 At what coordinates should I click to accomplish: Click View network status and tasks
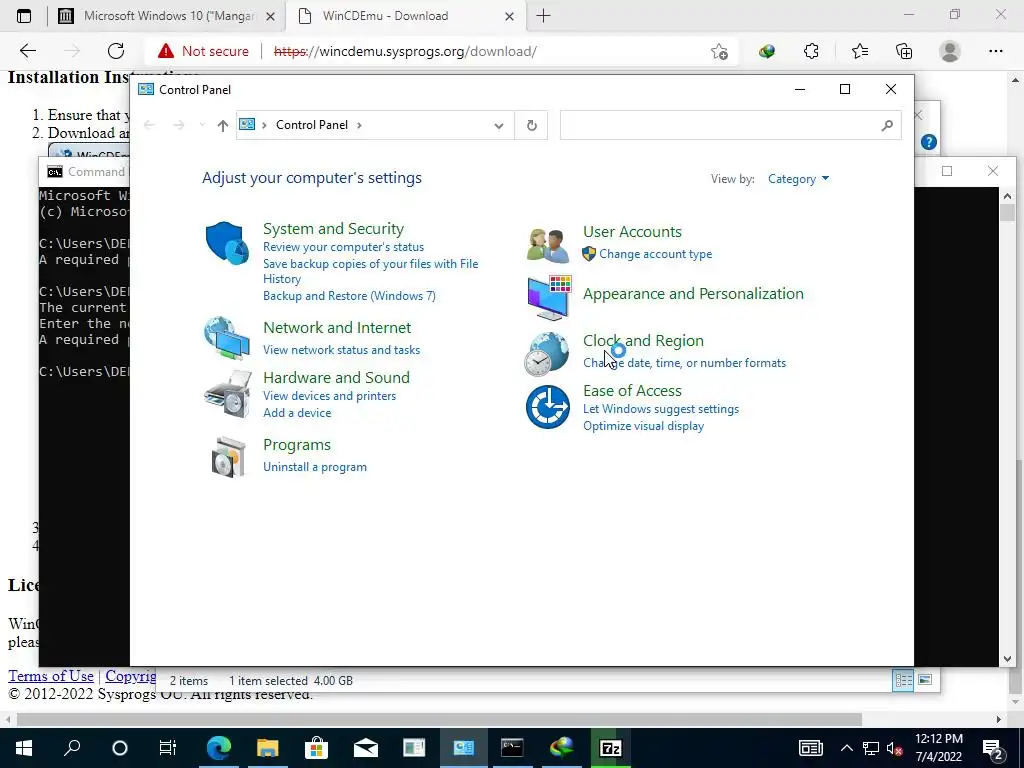(x=342, y=350)
